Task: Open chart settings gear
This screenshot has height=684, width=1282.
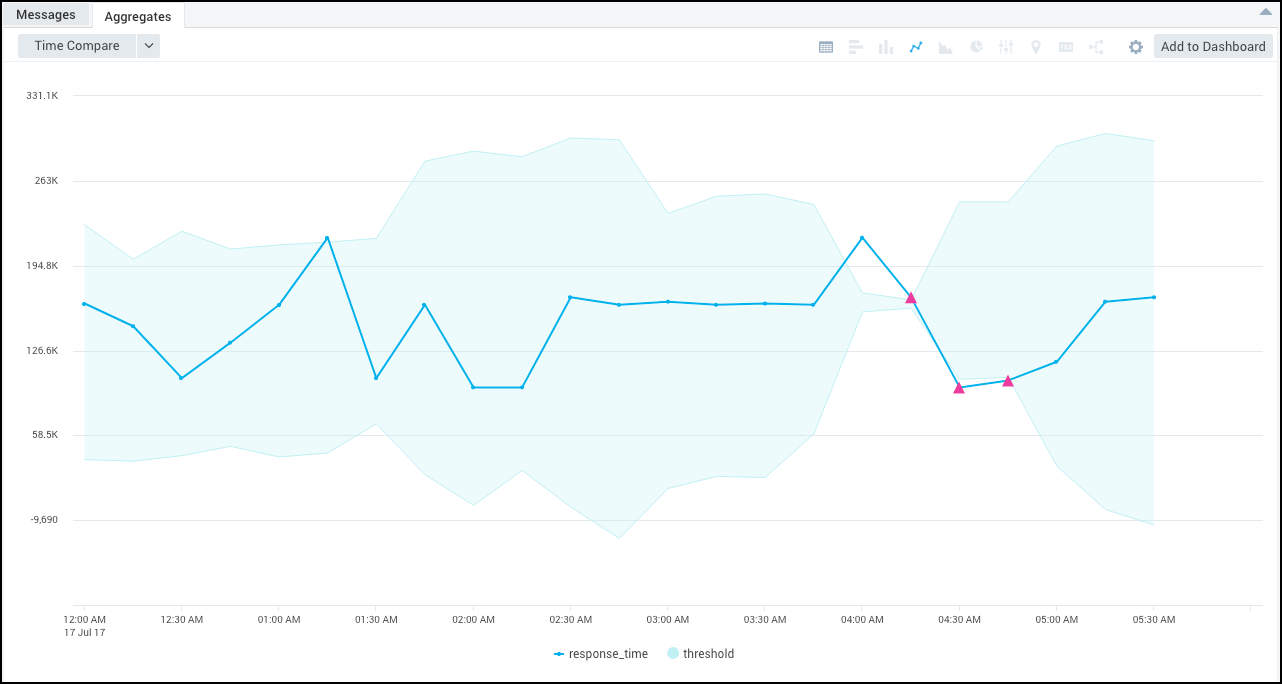Action: point(1136,47)
